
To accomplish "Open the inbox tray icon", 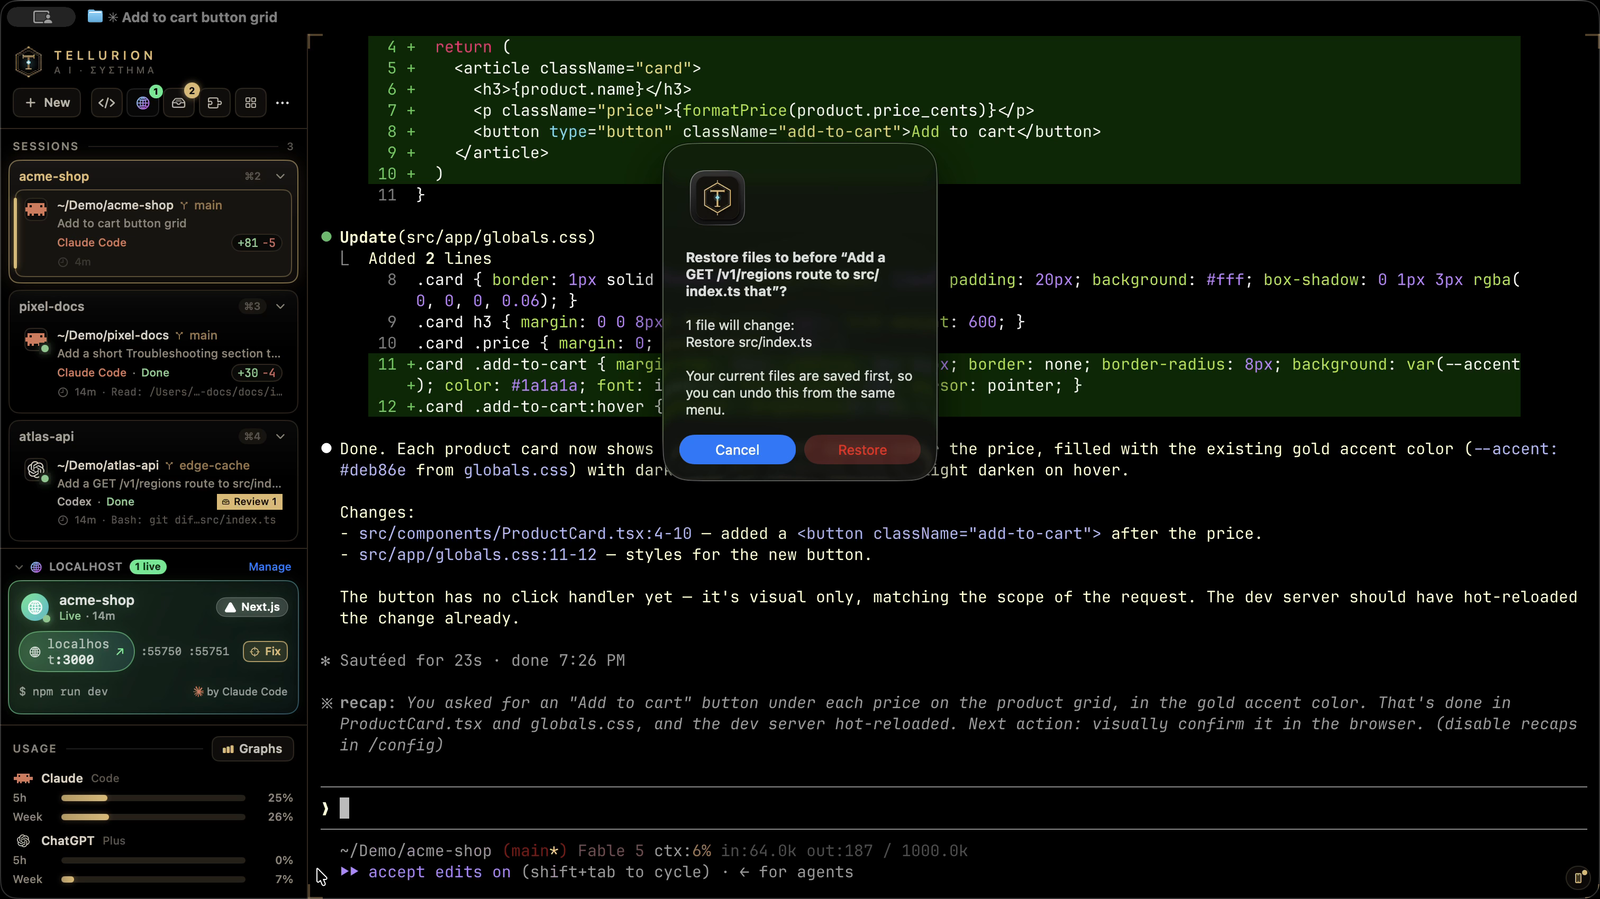I will [x=179, y=103].
